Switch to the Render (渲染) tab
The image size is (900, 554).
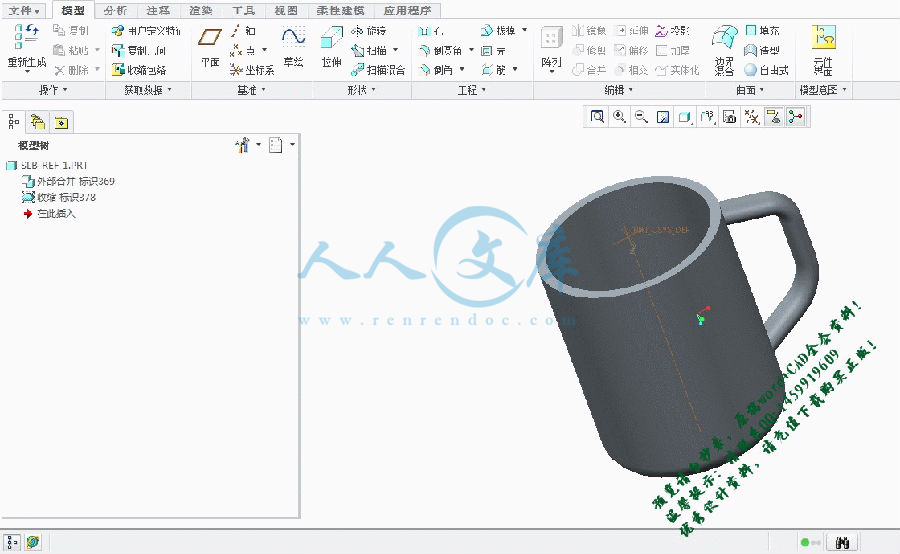(x=200, y=10)
